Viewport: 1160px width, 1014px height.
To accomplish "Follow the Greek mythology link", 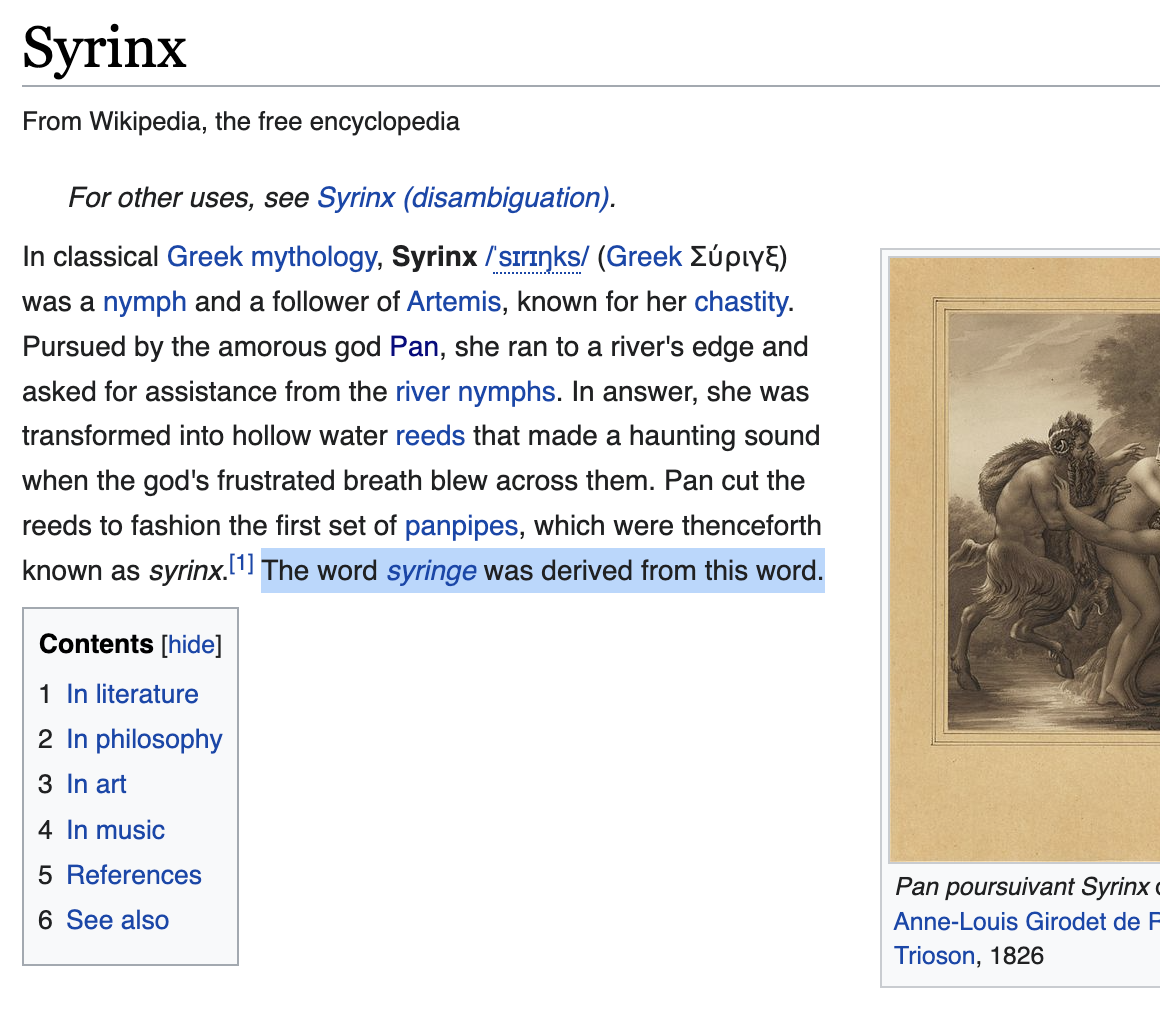I will 272,257.
